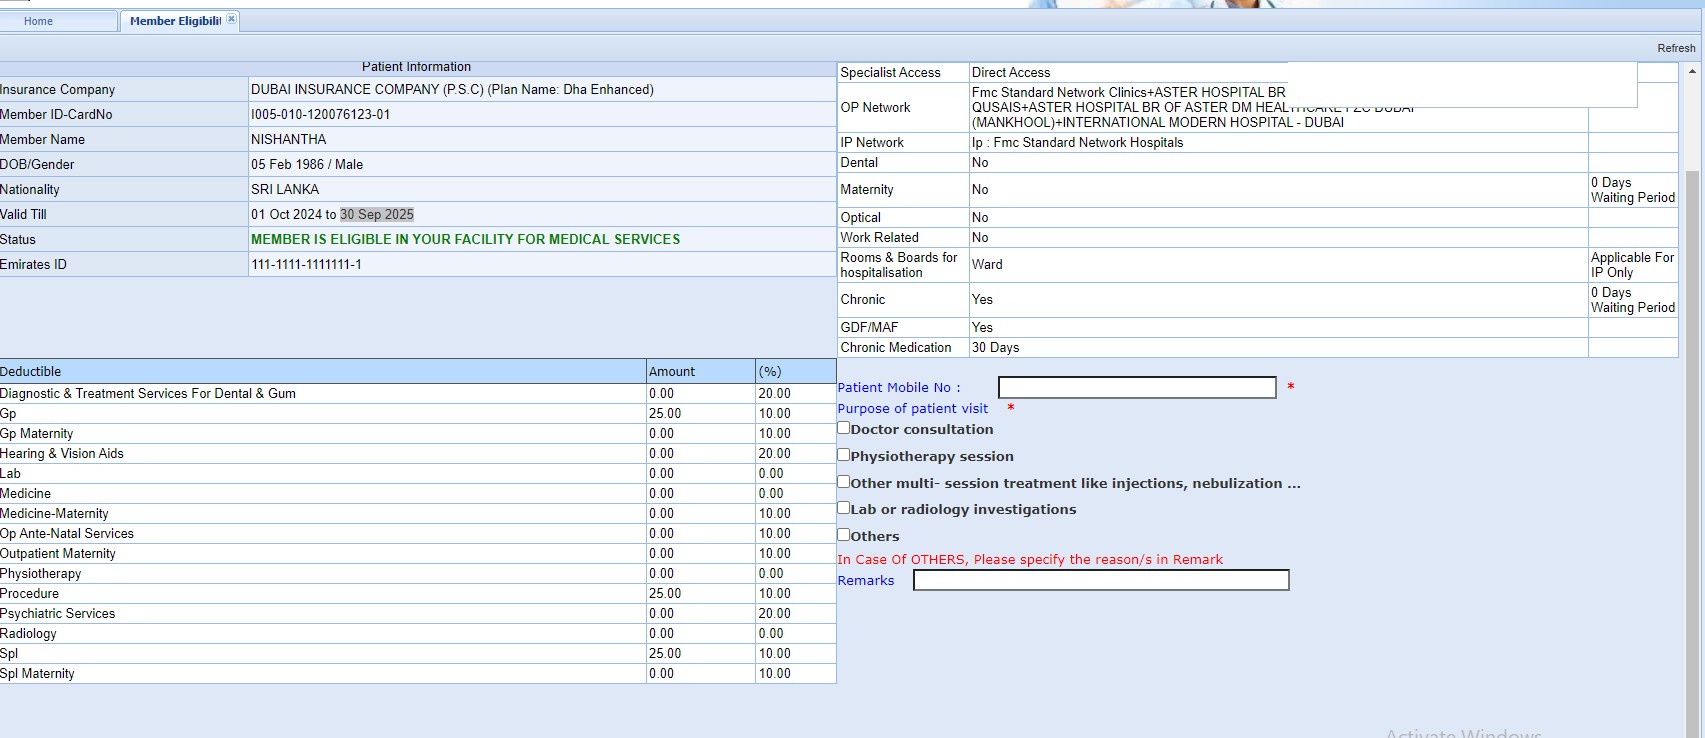Select Lab or radiology investigations checkbox
This screenshot has width=1705, height=738.
[844, 508]
